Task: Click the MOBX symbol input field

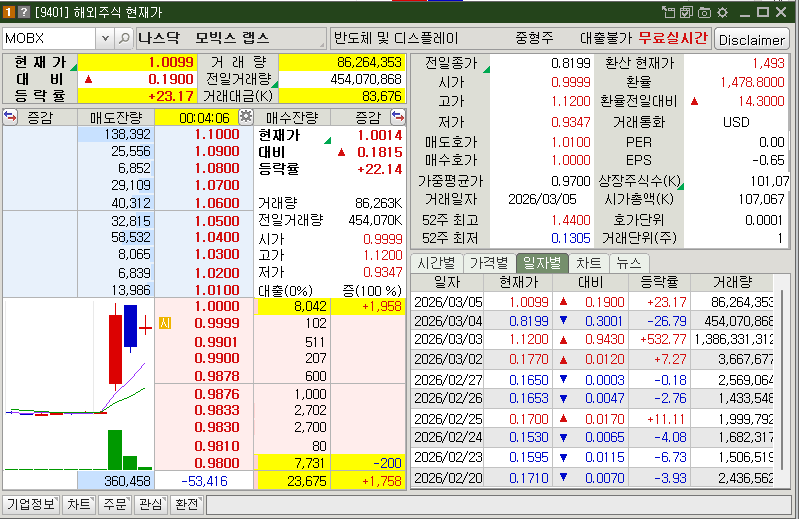Action: pyautogui.click(x=49, y=38)
